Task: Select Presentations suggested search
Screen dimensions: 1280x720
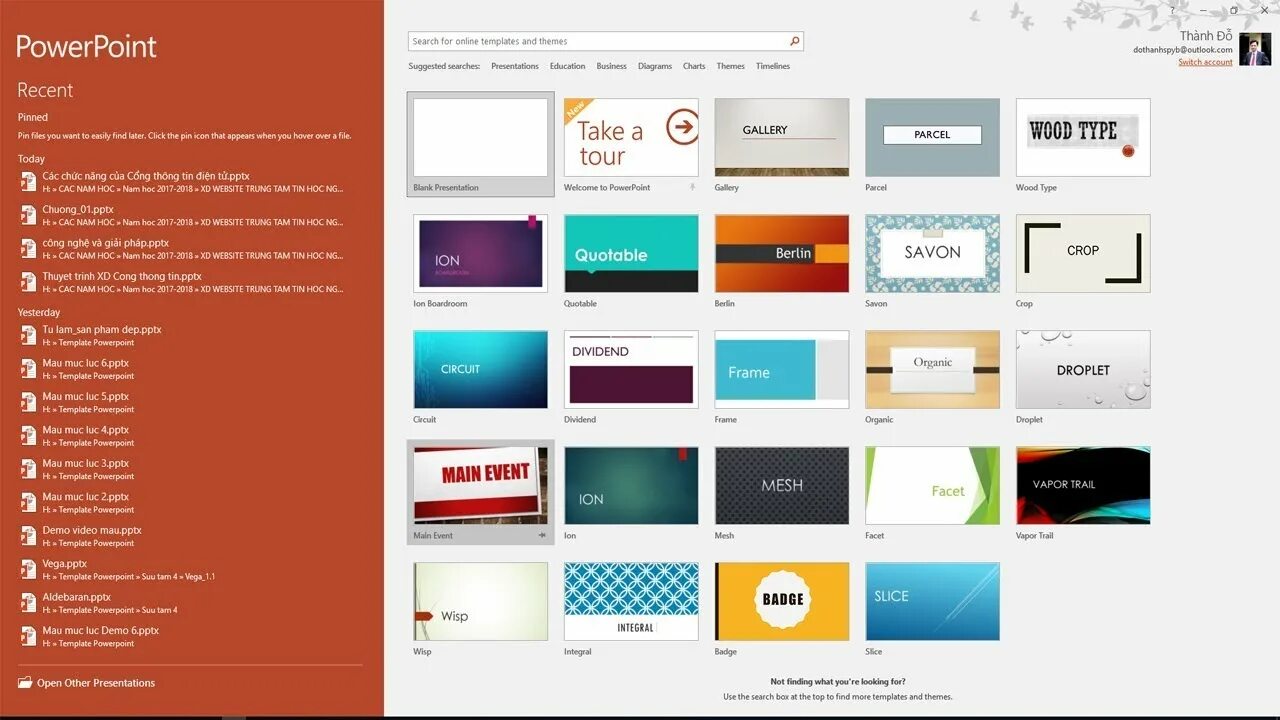Action: pyautogui.click(x=515, y=66)
